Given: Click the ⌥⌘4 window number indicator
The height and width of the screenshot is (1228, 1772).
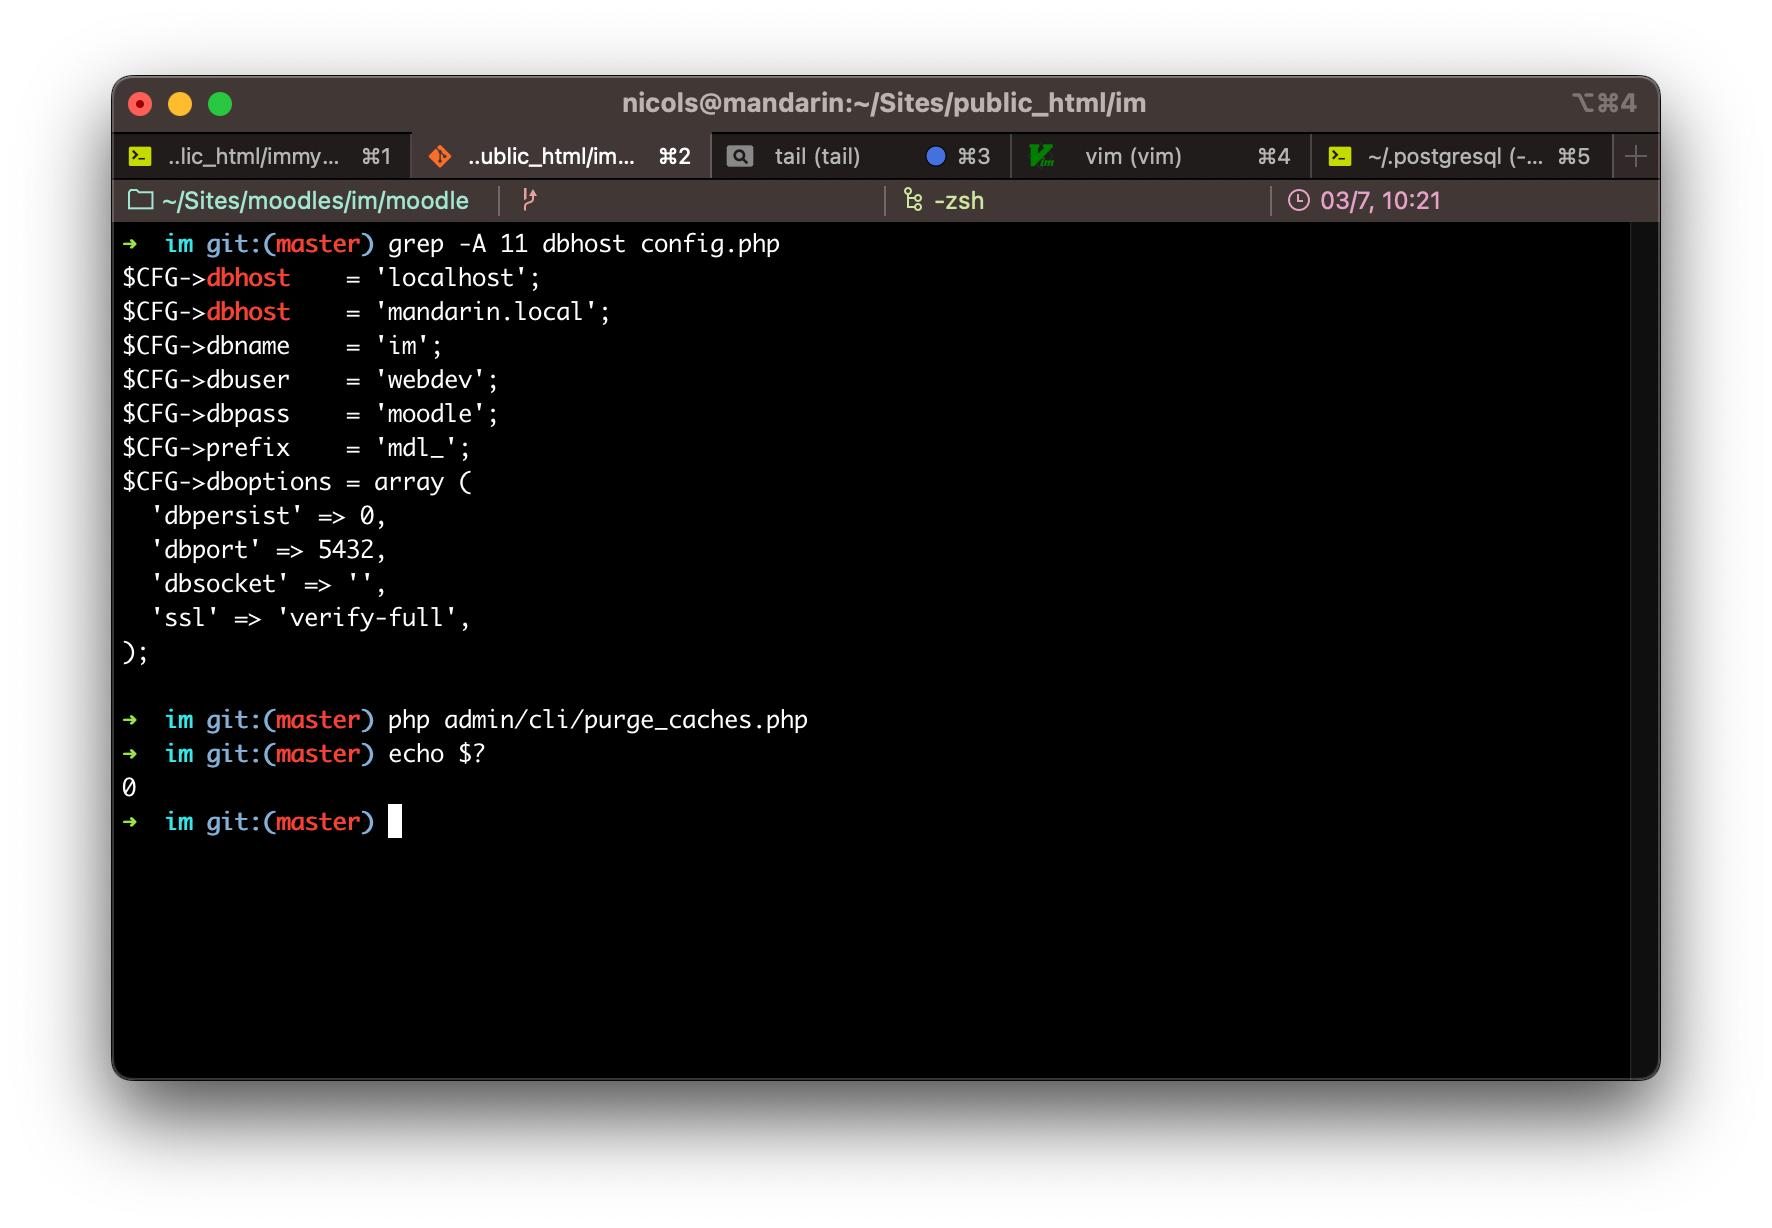Looking at the screenshot, I should point(1604,103).
